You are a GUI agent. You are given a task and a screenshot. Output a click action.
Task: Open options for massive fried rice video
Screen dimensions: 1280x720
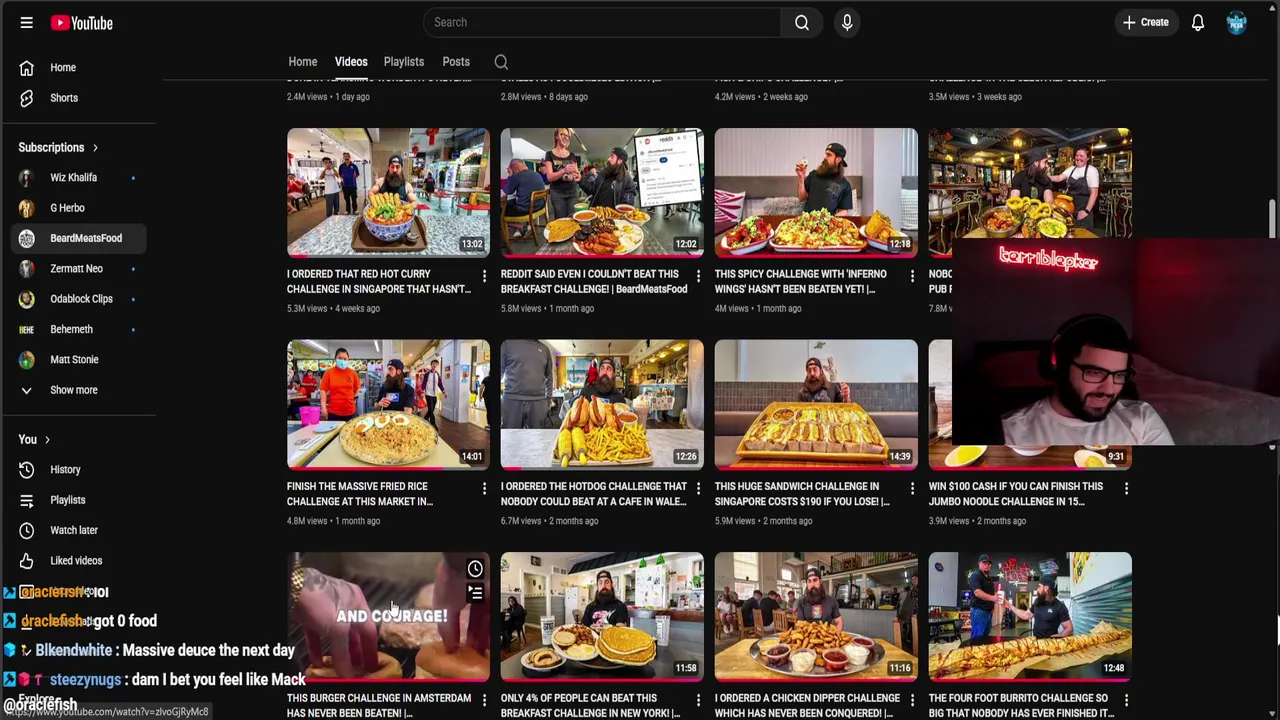pos(484,488)
